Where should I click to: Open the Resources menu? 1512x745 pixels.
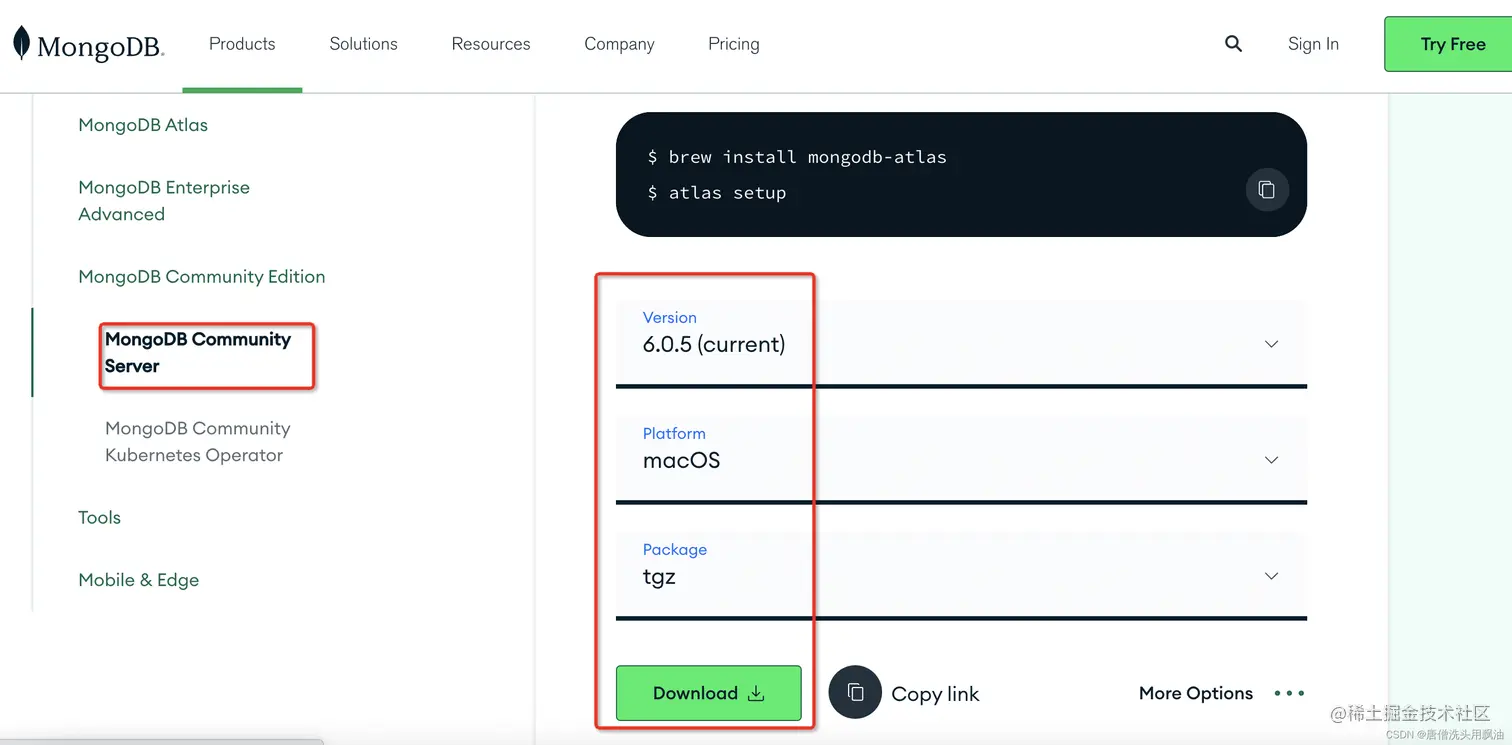tap(491, 44)
